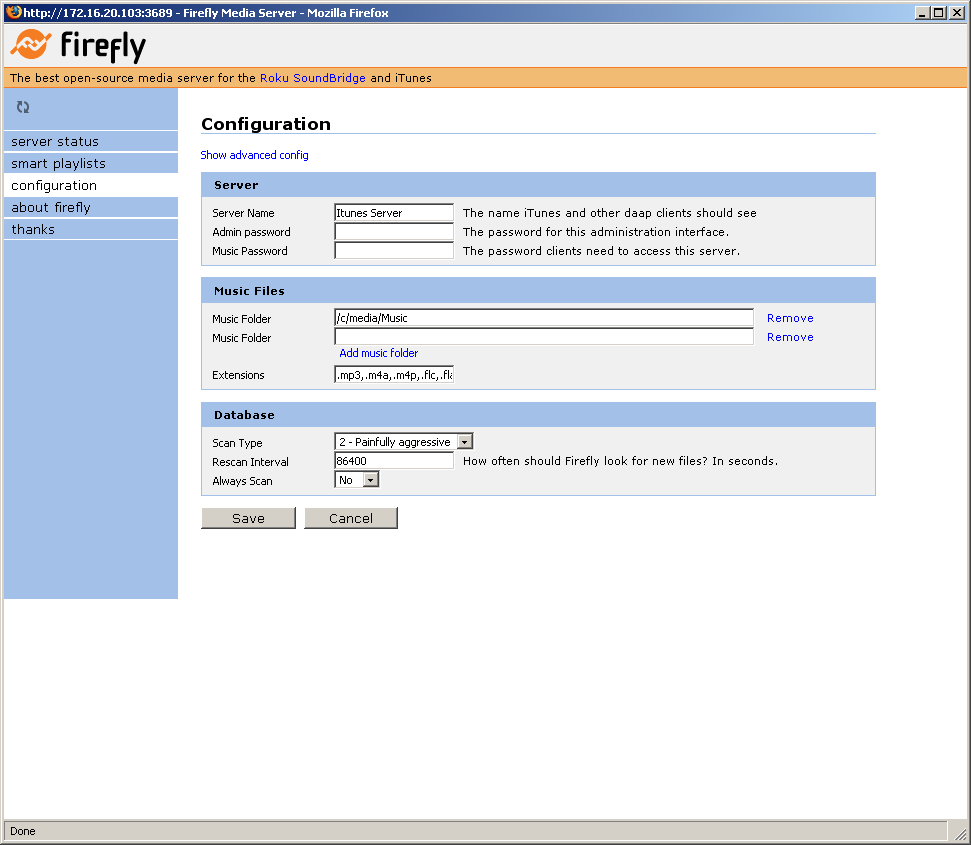Click the 'Done' status bar text

(x=23, y=831)
